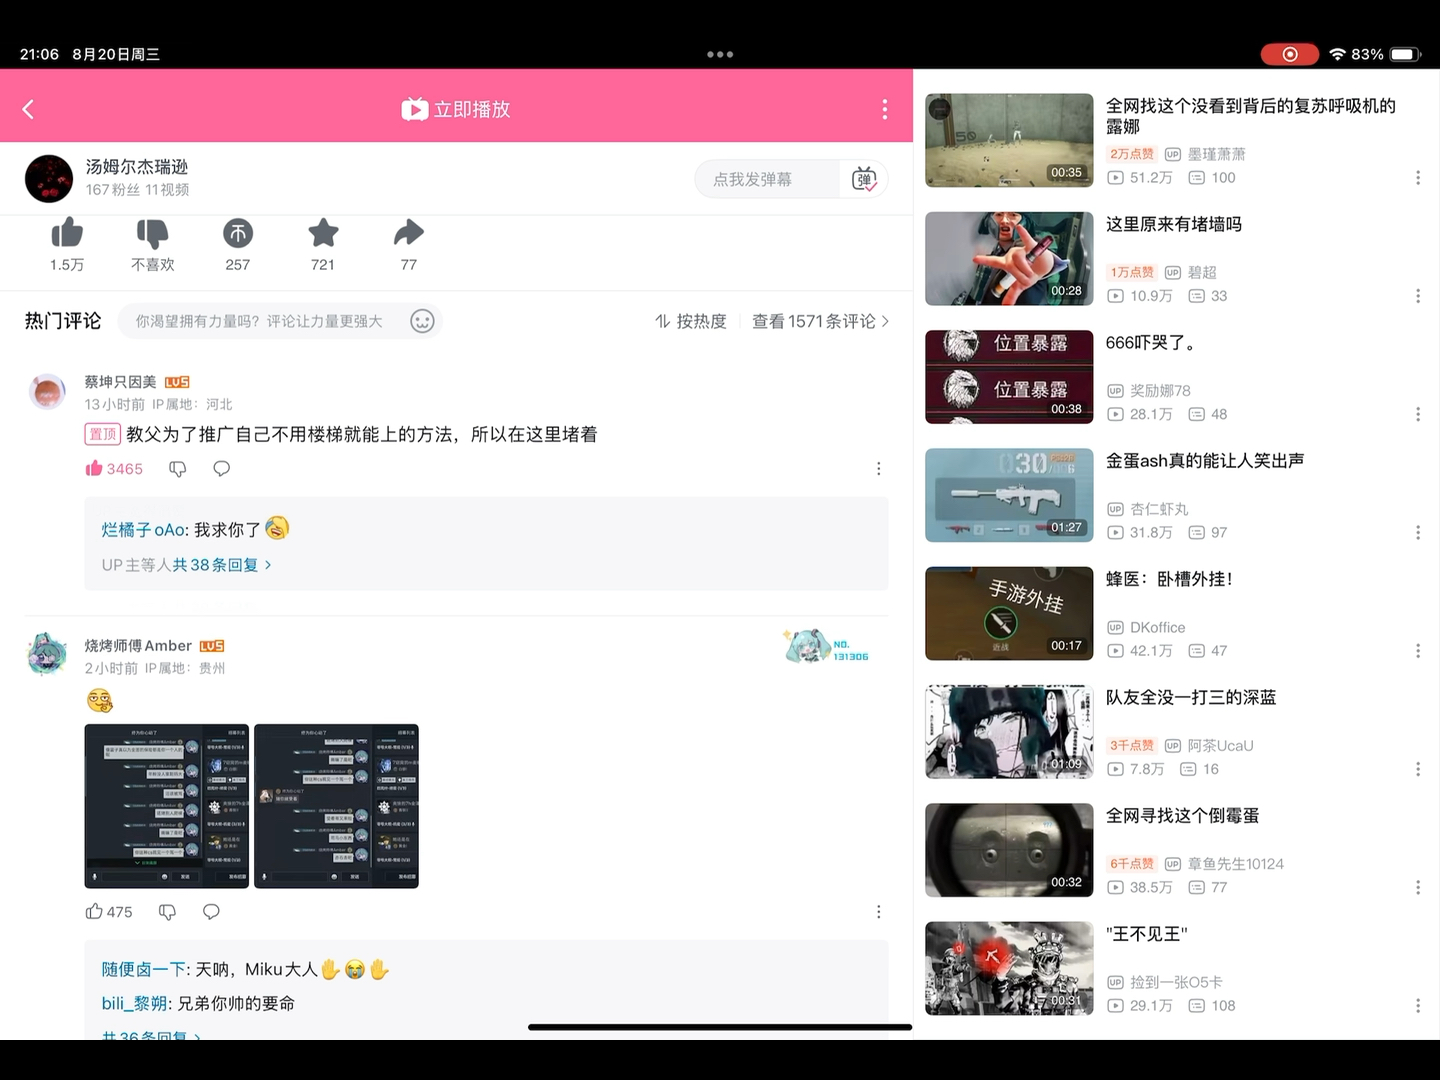This screenshot has width=1440, height=1080.
Task: Open the header three-dot menu
Action: pyautogui.click(x=885, y=109)
